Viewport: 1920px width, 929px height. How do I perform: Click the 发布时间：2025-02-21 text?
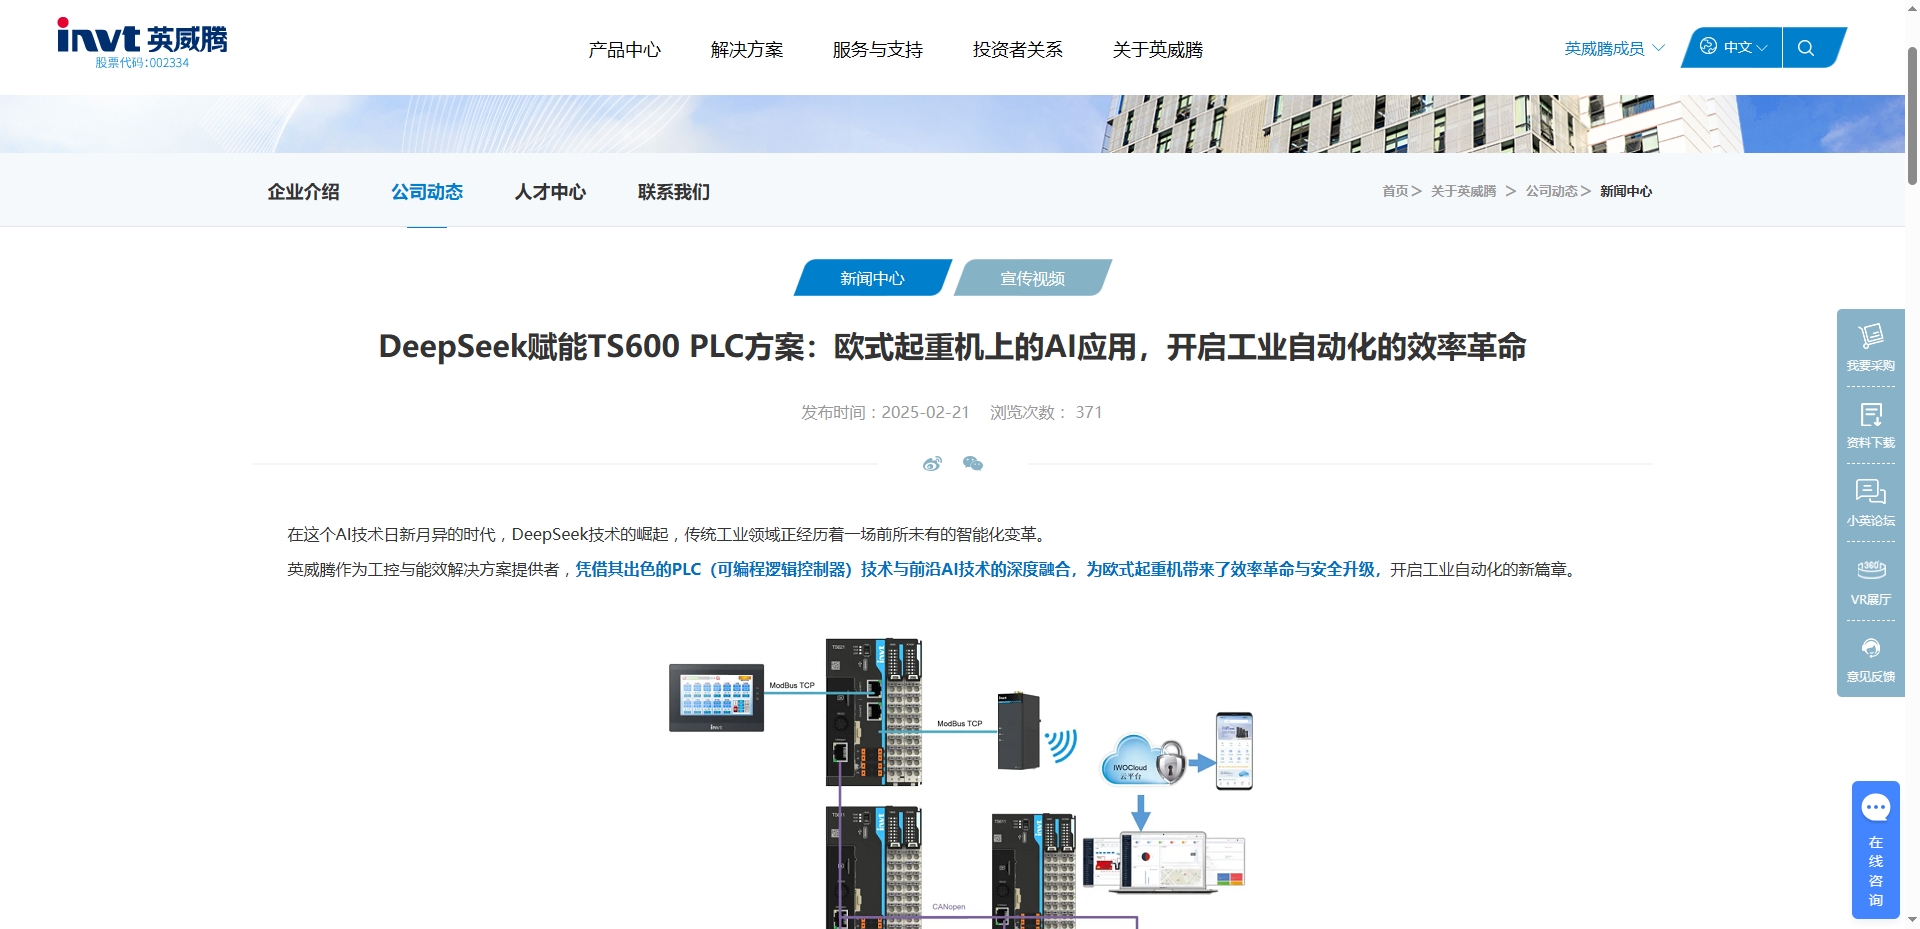(885, 412)
